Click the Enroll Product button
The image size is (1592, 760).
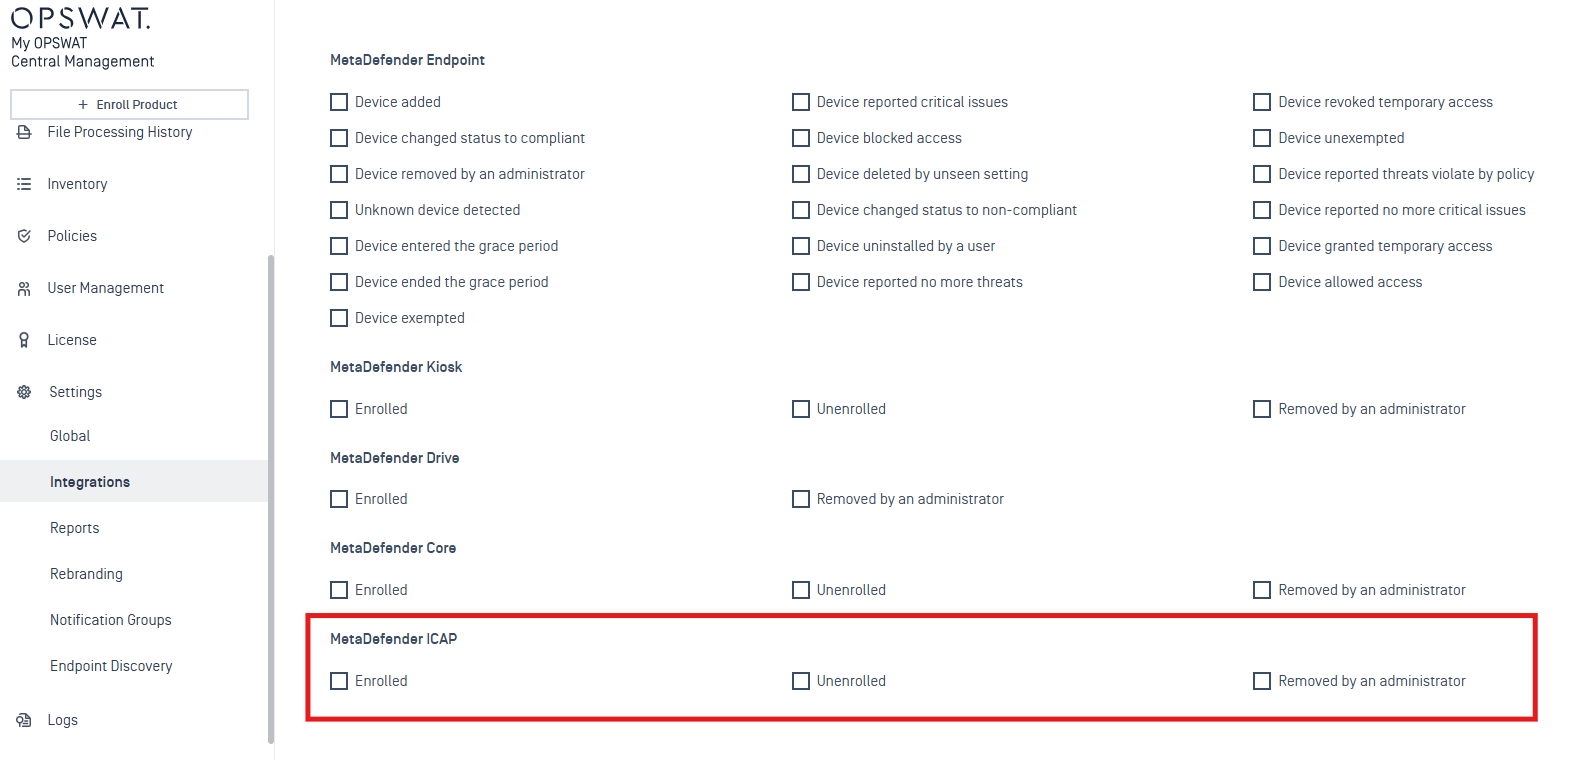[x=129, y=104]
